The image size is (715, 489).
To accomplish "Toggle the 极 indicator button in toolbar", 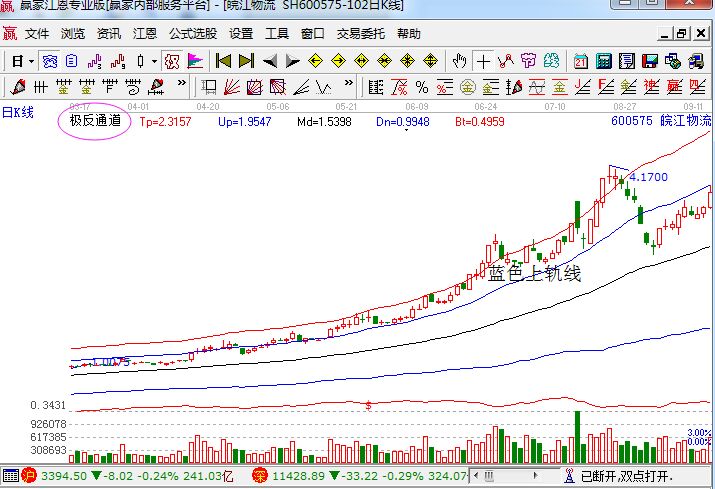I will tap(171, 61).
